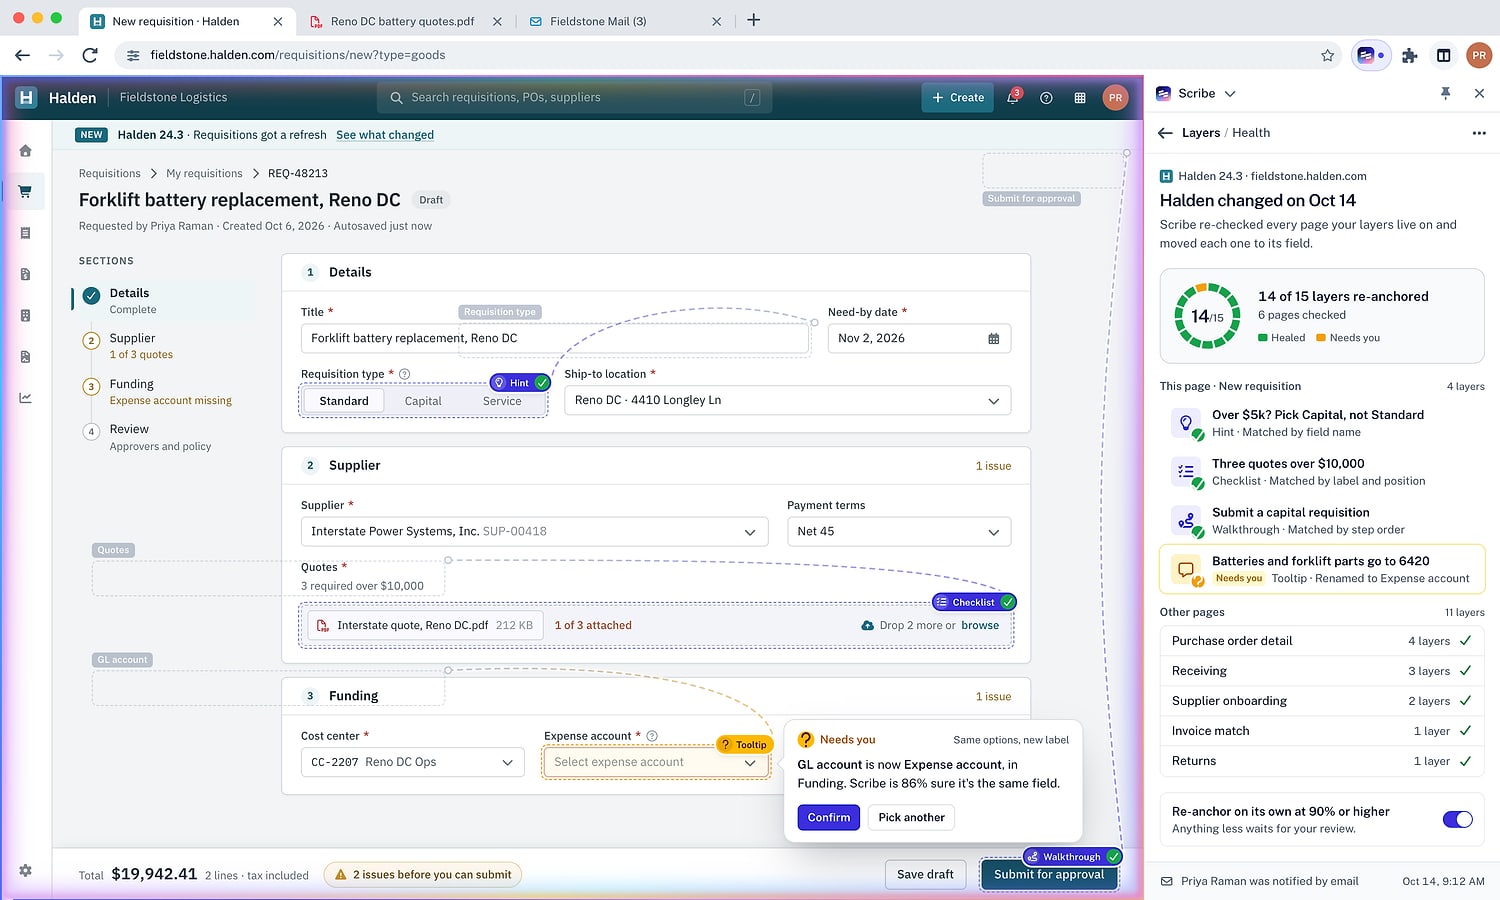Image resolution: width=1500 pixels, height=900 pixels.
Task: Open the browser extensions puzzle icon
Action: [x=1410, y=56]
